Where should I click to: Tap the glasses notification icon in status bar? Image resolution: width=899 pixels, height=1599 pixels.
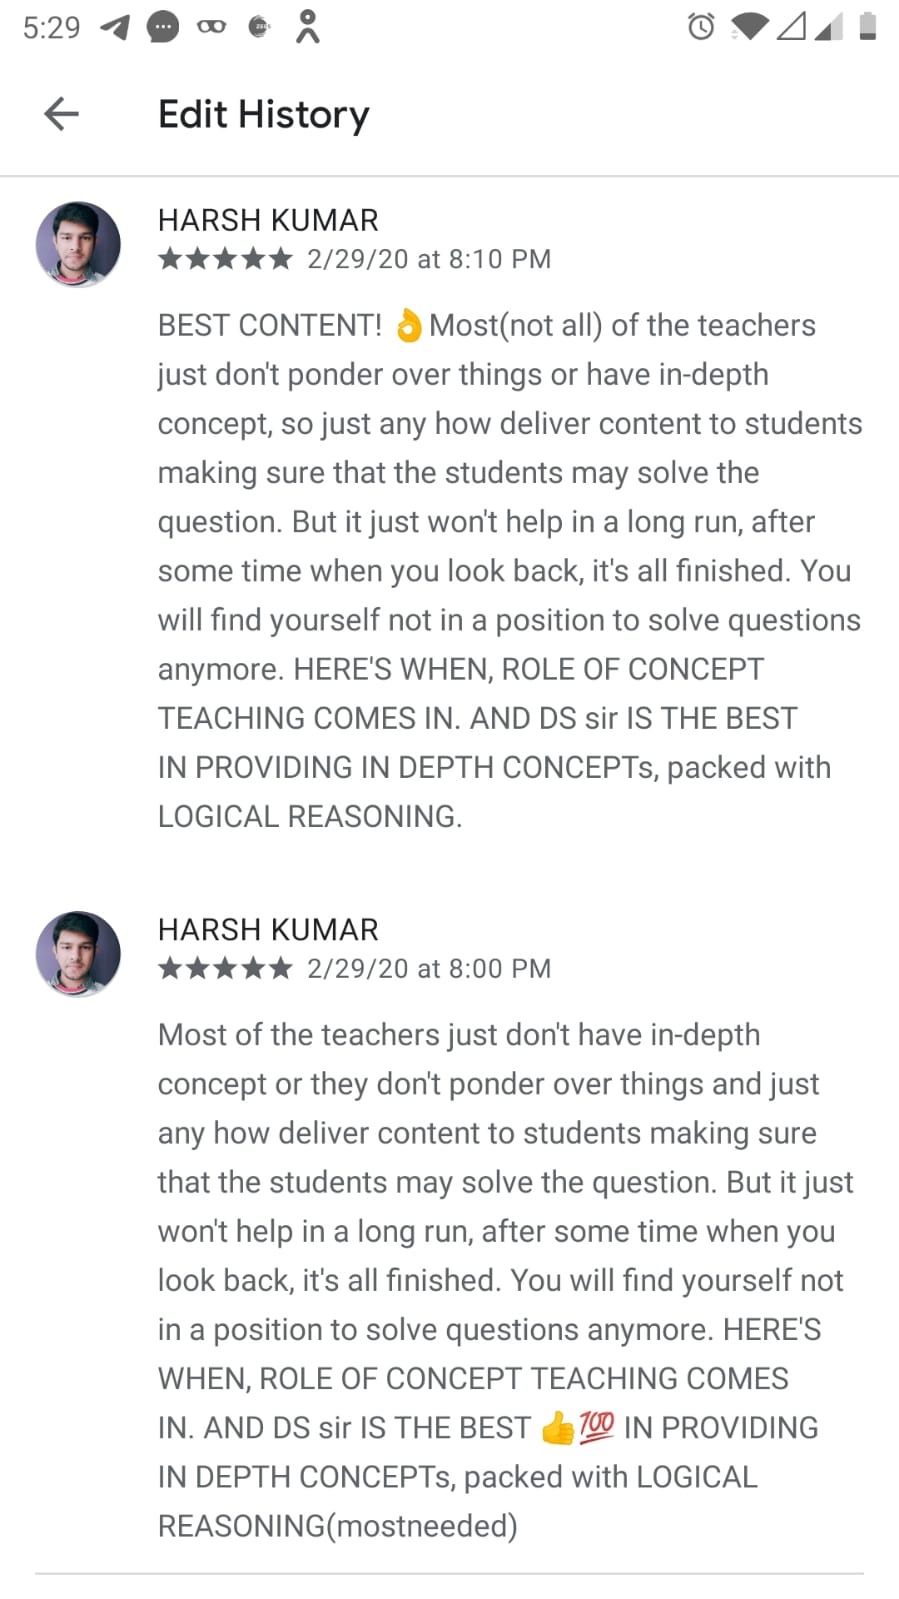pyautogui.click(x=211, y=27)
